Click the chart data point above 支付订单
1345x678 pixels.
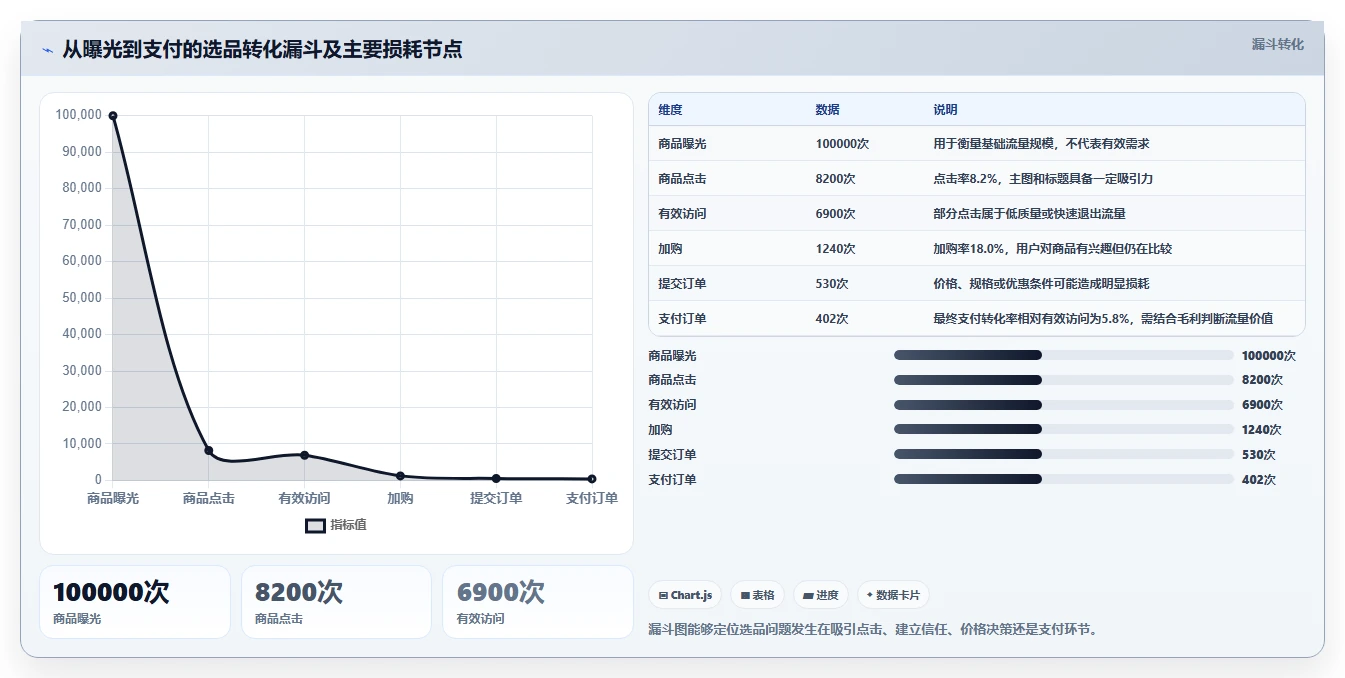tap(592, 479)
